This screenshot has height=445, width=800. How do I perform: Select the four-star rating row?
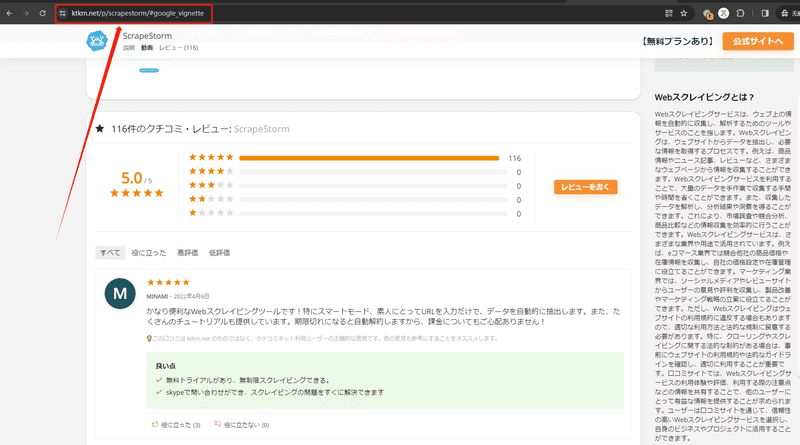coord(355,171)
